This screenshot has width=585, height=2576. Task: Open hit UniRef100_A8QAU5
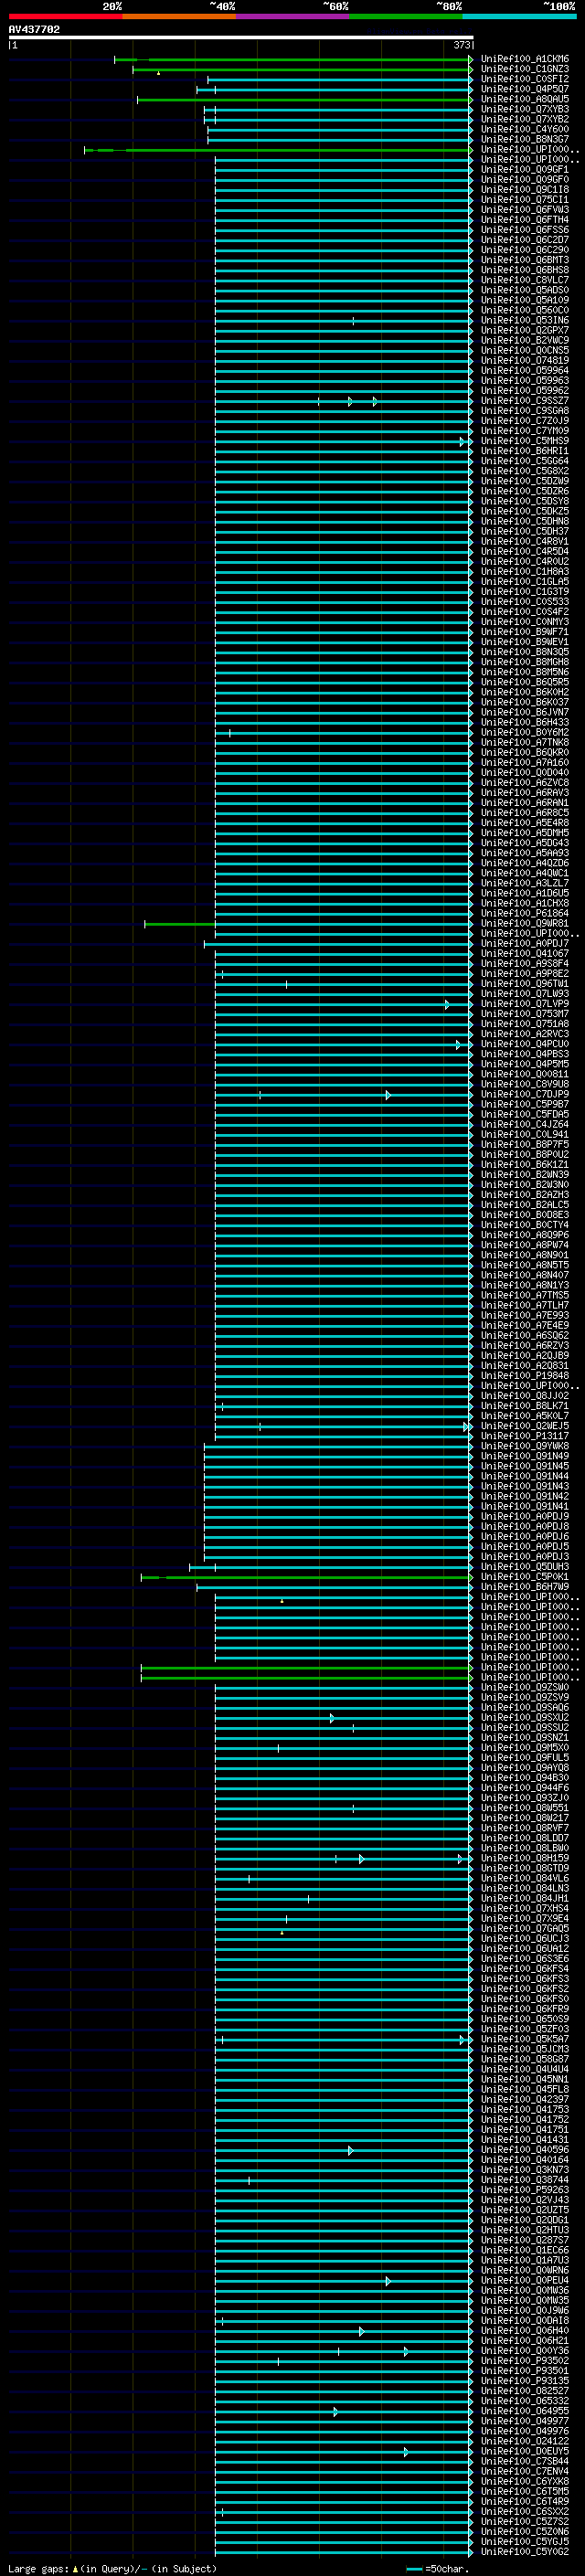click(525, 99)
